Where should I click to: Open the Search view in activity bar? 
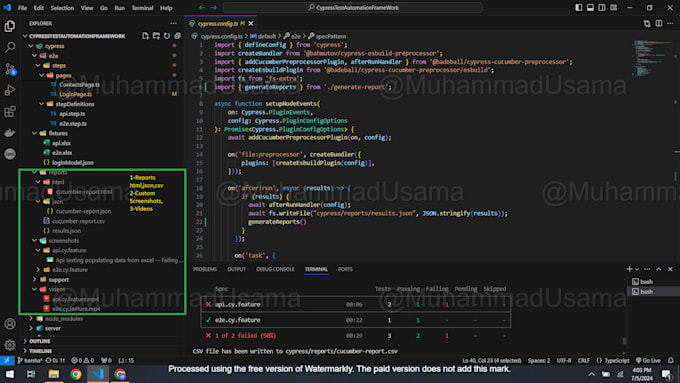click(10, 47)
